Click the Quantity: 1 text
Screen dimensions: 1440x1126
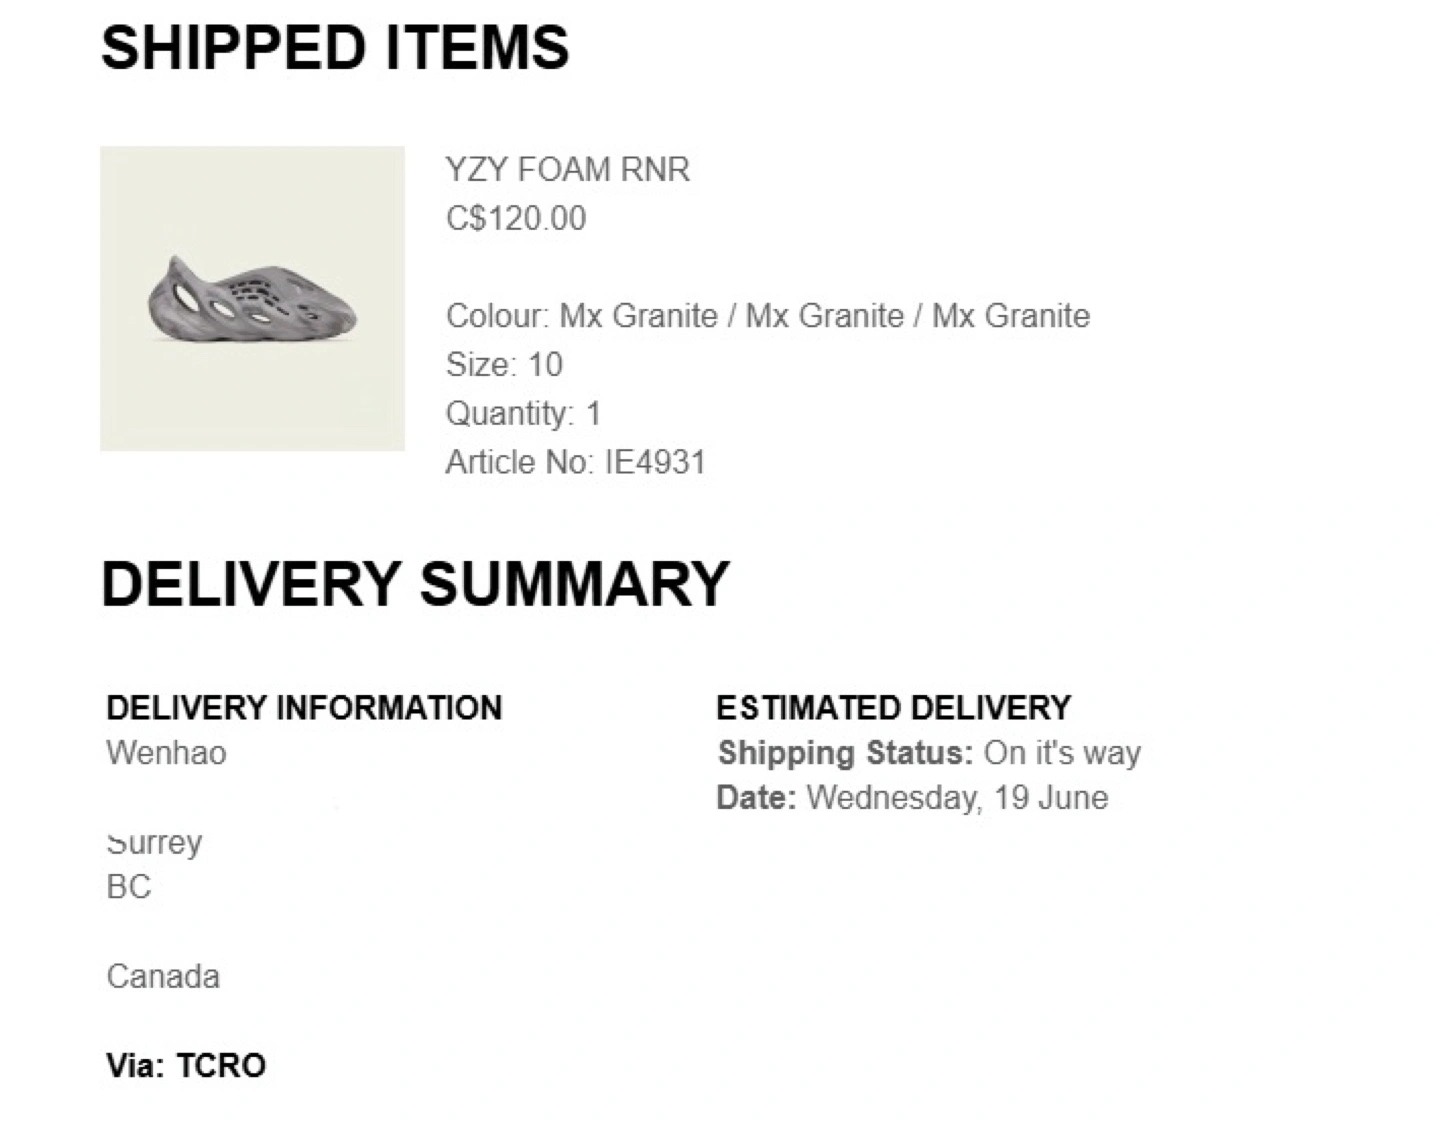point(523,413)
